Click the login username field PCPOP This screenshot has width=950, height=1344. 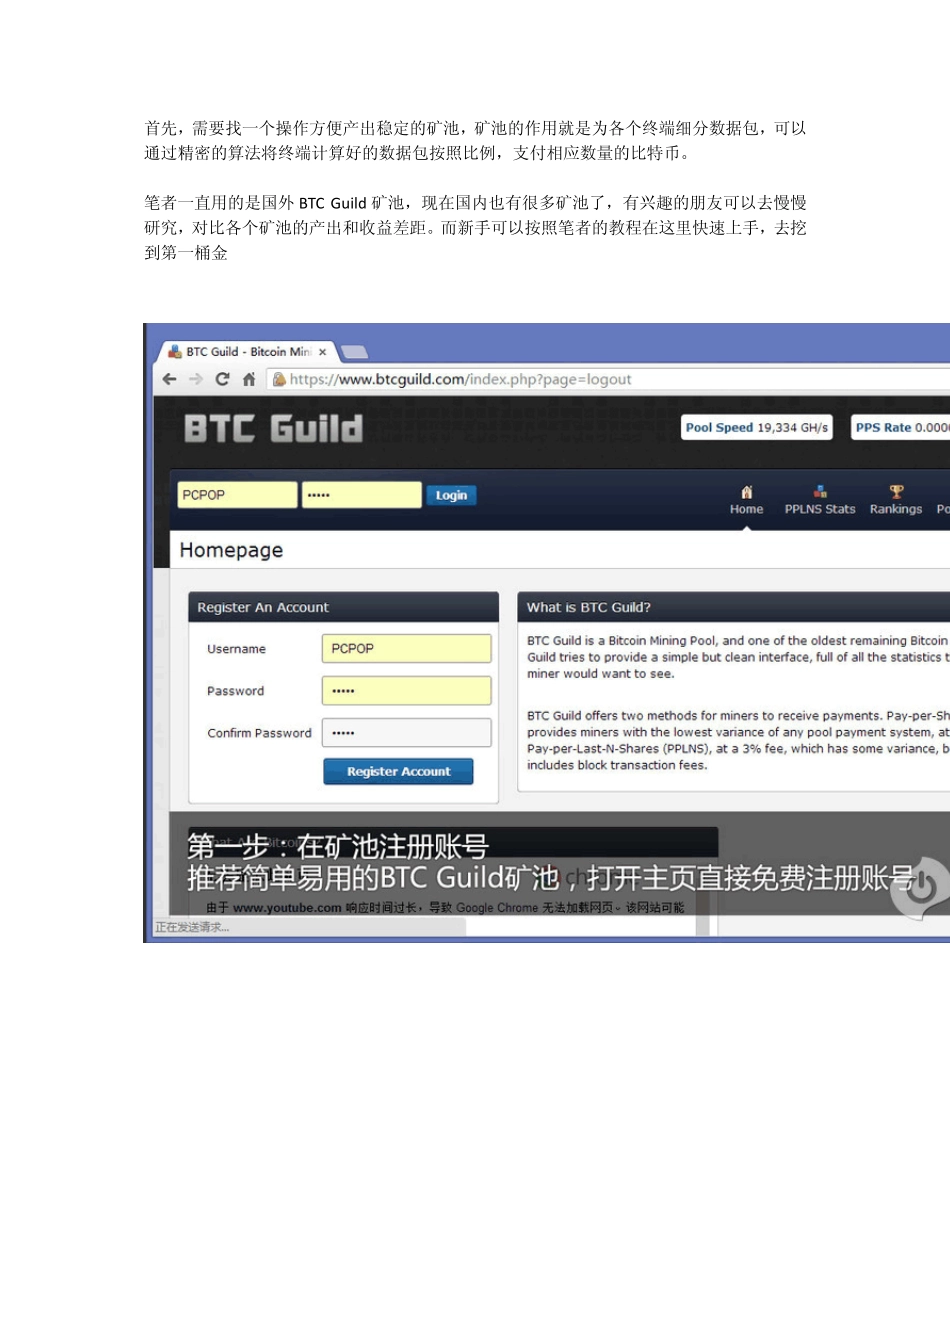click(237, 495)
